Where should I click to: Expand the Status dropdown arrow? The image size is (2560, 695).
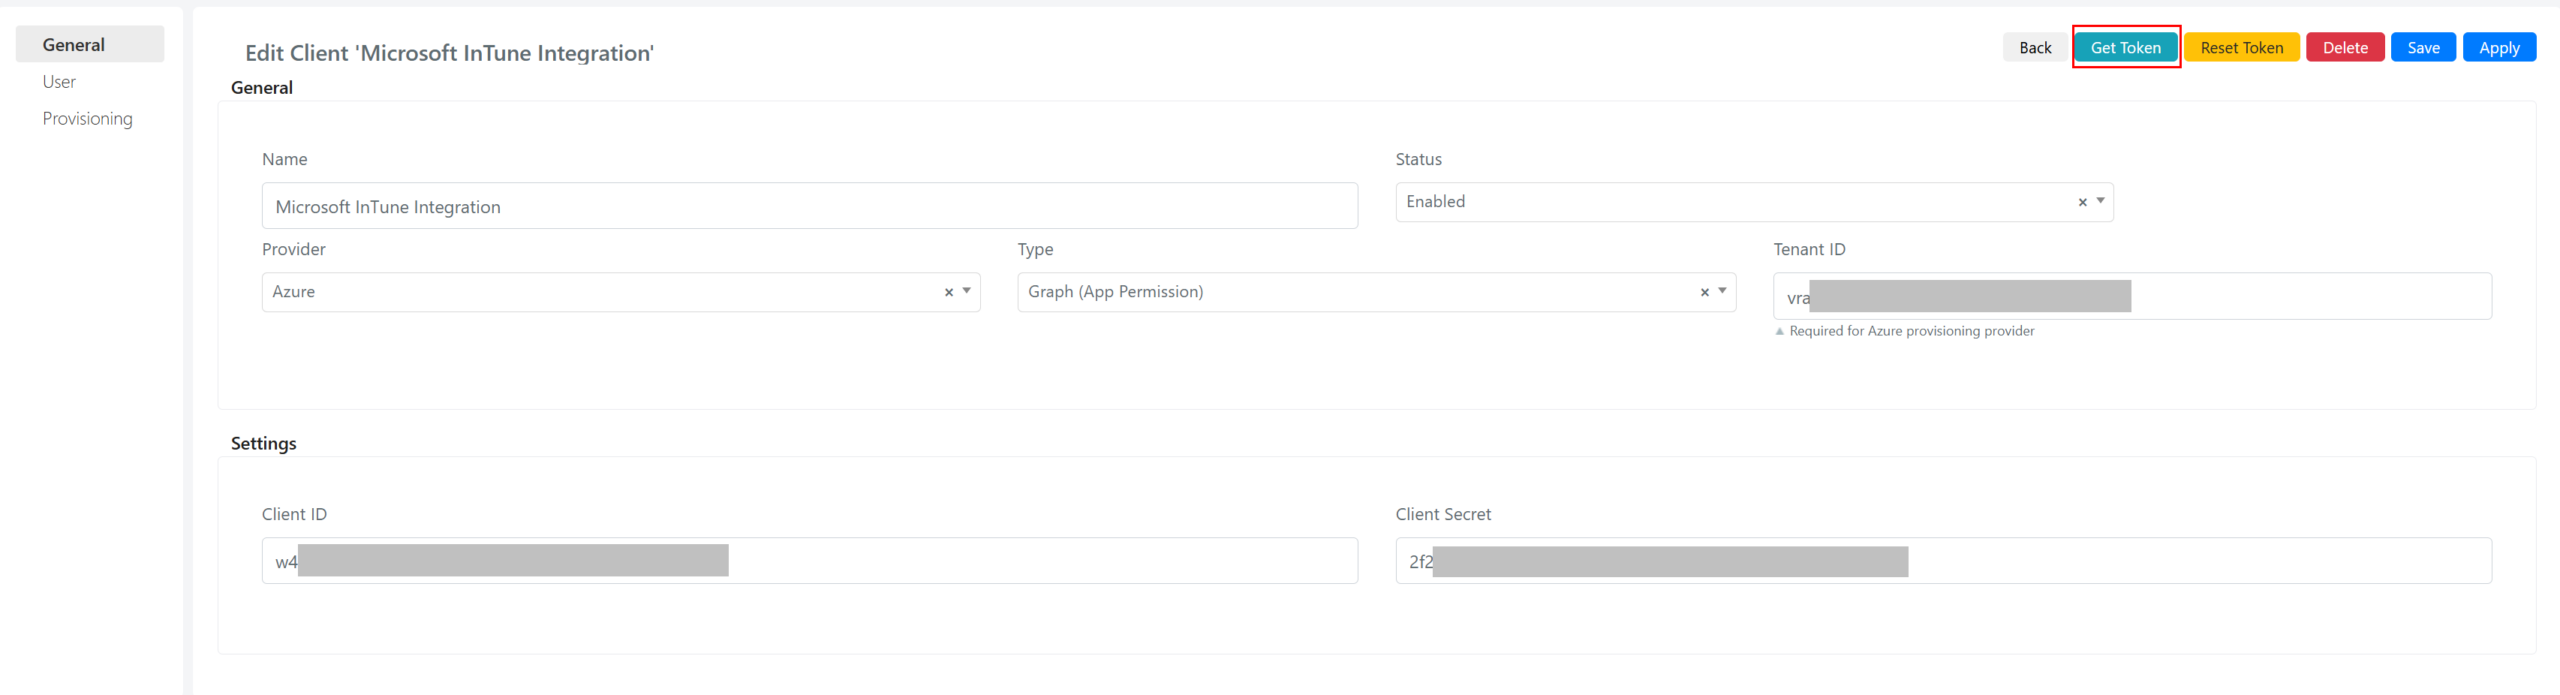pos(2100,201)
